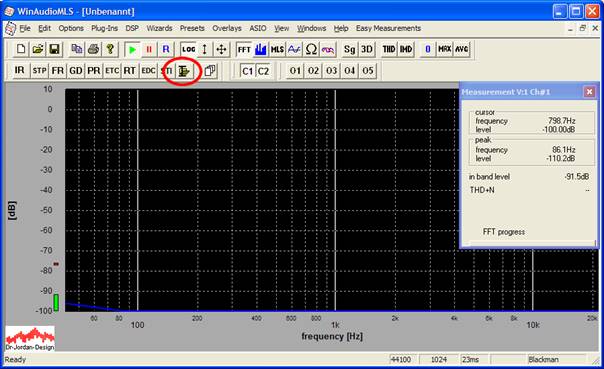The height and width of the screenshot is (369, 604).
Task: Open the Sg spectrogram view
Action: point(349,49)
